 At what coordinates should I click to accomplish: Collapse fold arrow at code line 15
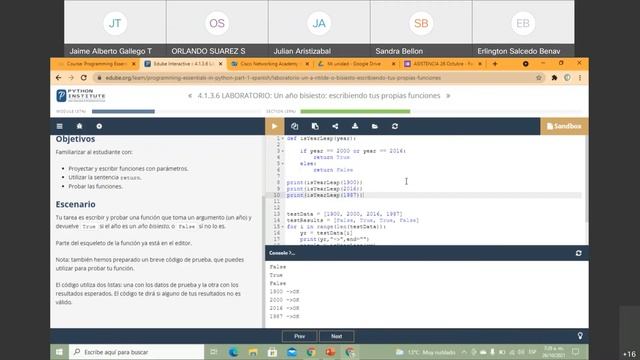click(283, 227)
